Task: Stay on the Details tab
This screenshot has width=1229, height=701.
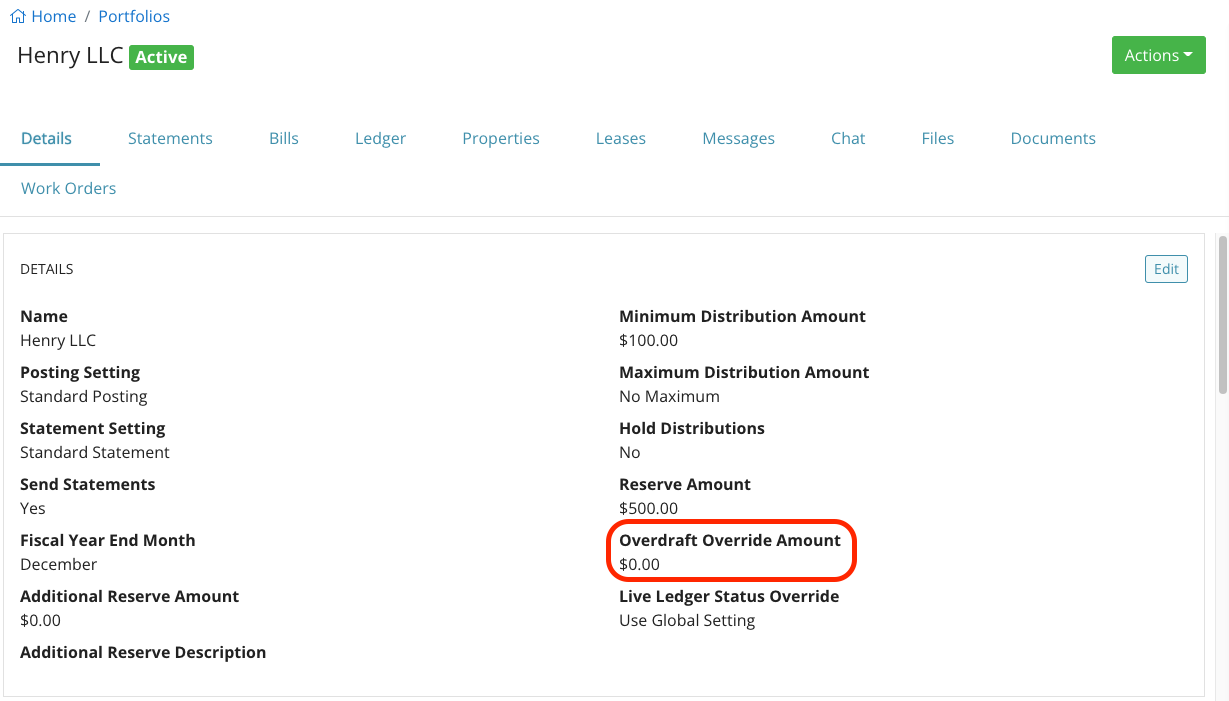Action: coord(44,138)
